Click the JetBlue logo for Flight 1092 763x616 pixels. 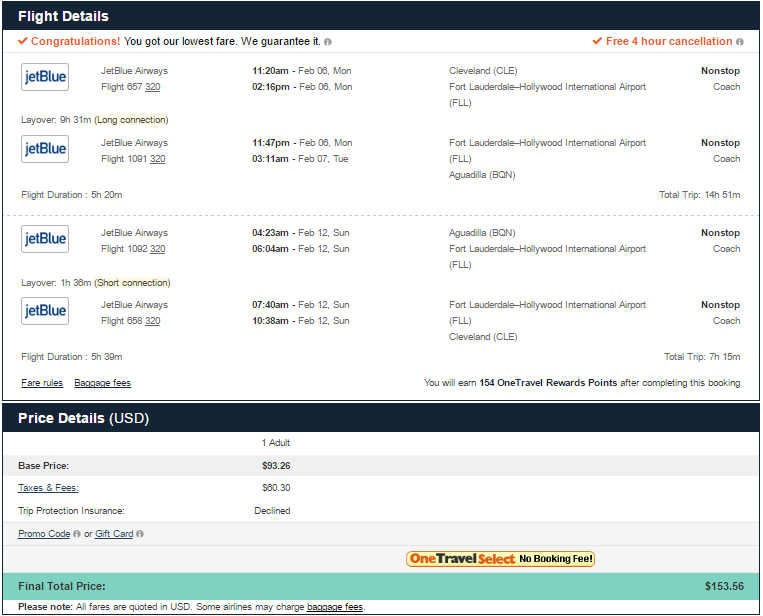(x=45, y=239)
